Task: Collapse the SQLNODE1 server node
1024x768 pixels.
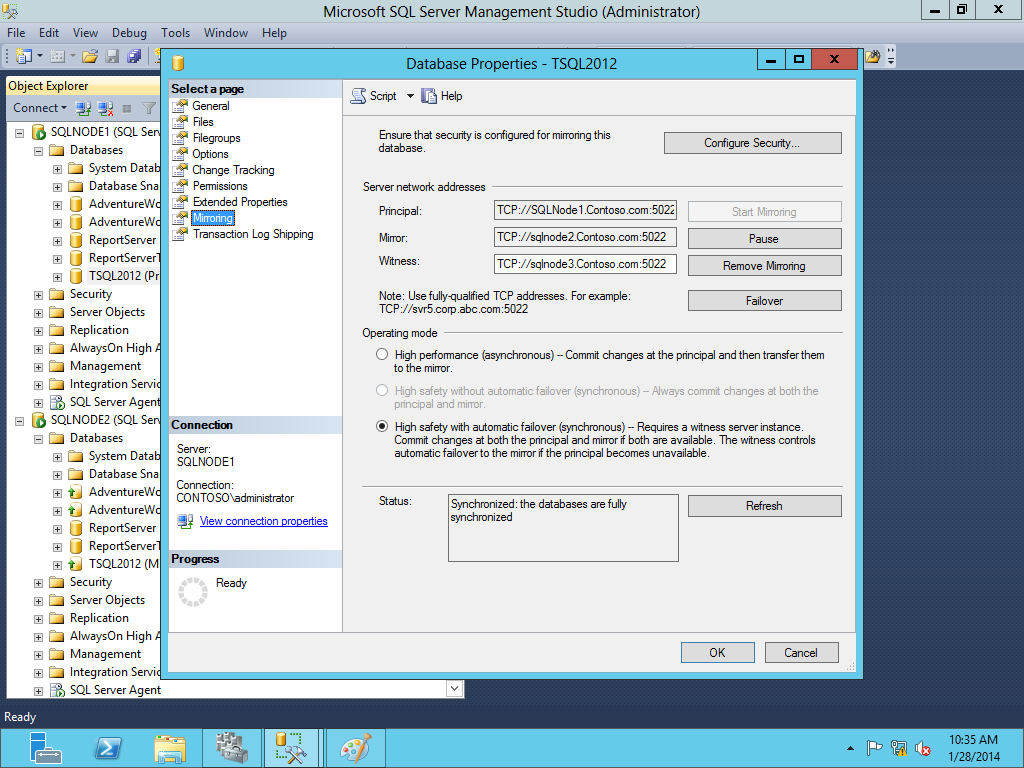Action: [20, 133]
